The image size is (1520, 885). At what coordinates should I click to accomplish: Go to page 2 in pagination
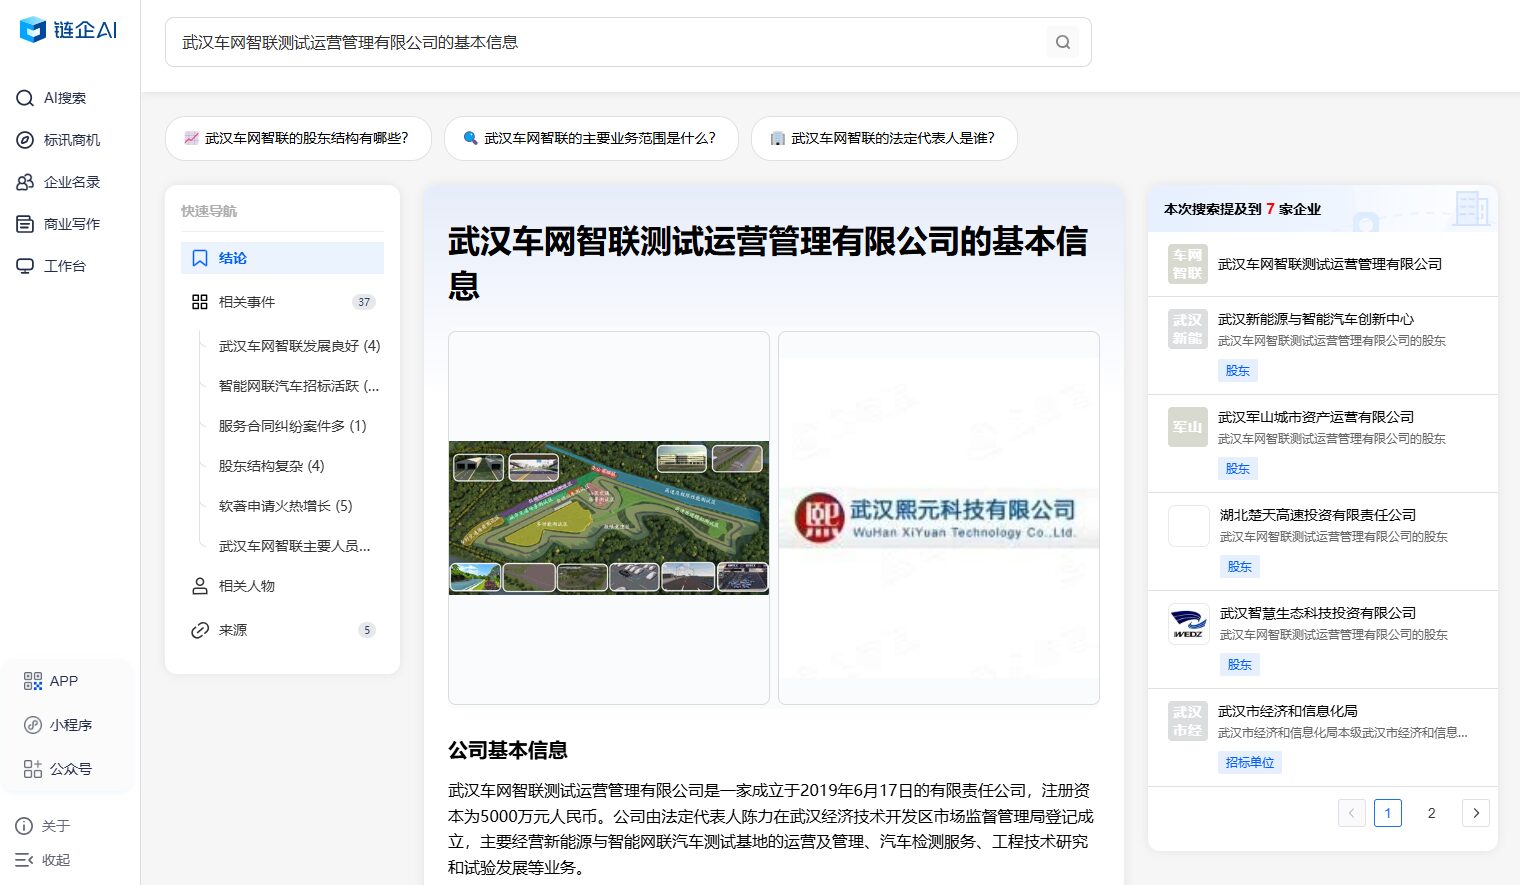tap(1432, 813)
